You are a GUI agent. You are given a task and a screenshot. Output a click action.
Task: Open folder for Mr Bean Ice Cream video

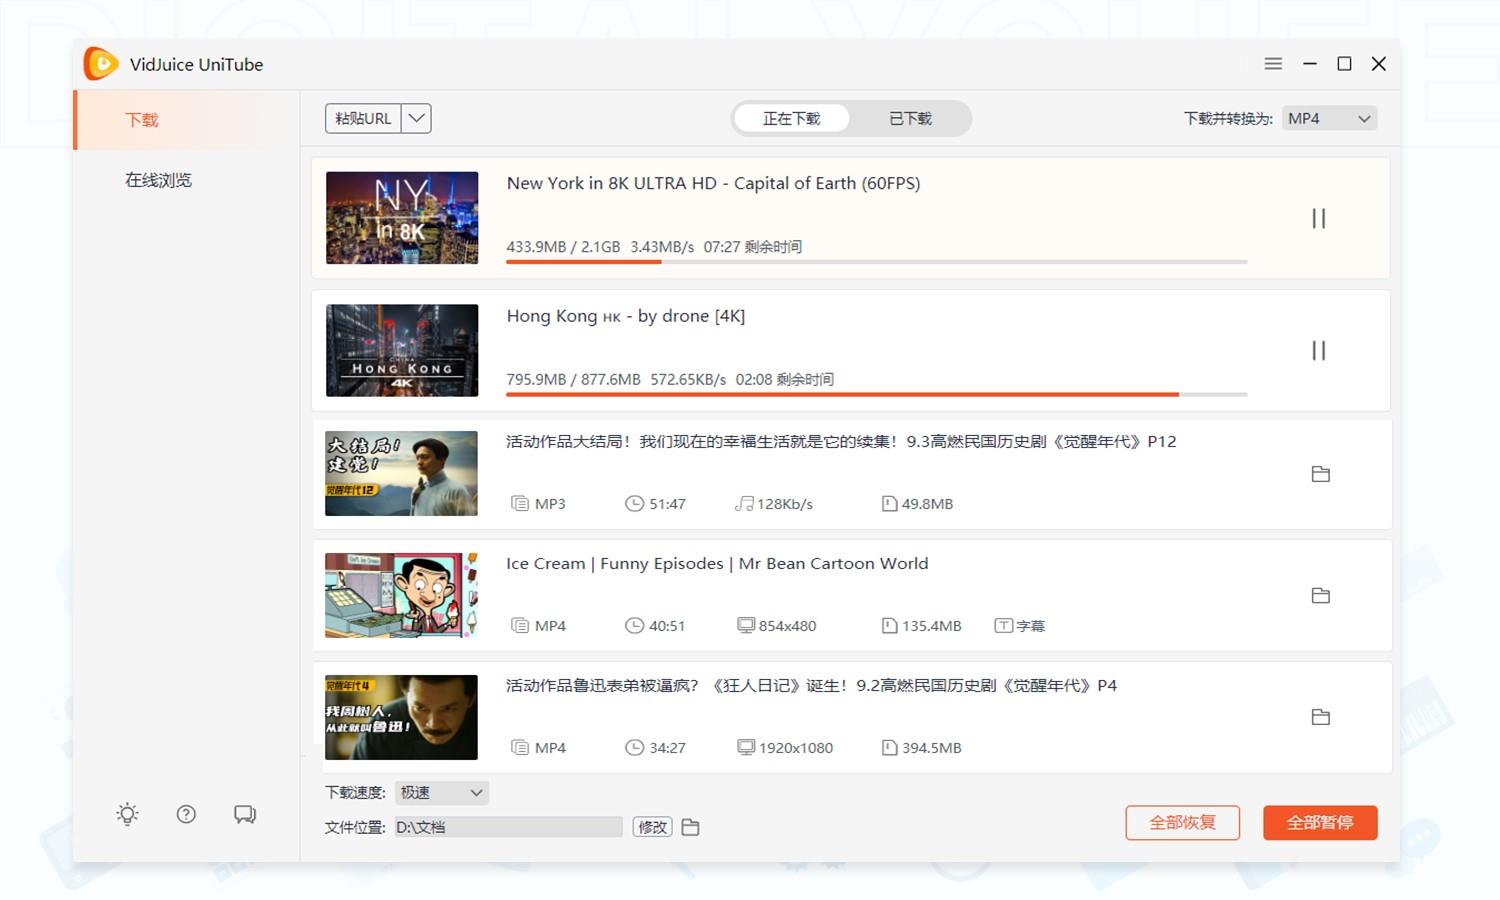(1320, 596)
